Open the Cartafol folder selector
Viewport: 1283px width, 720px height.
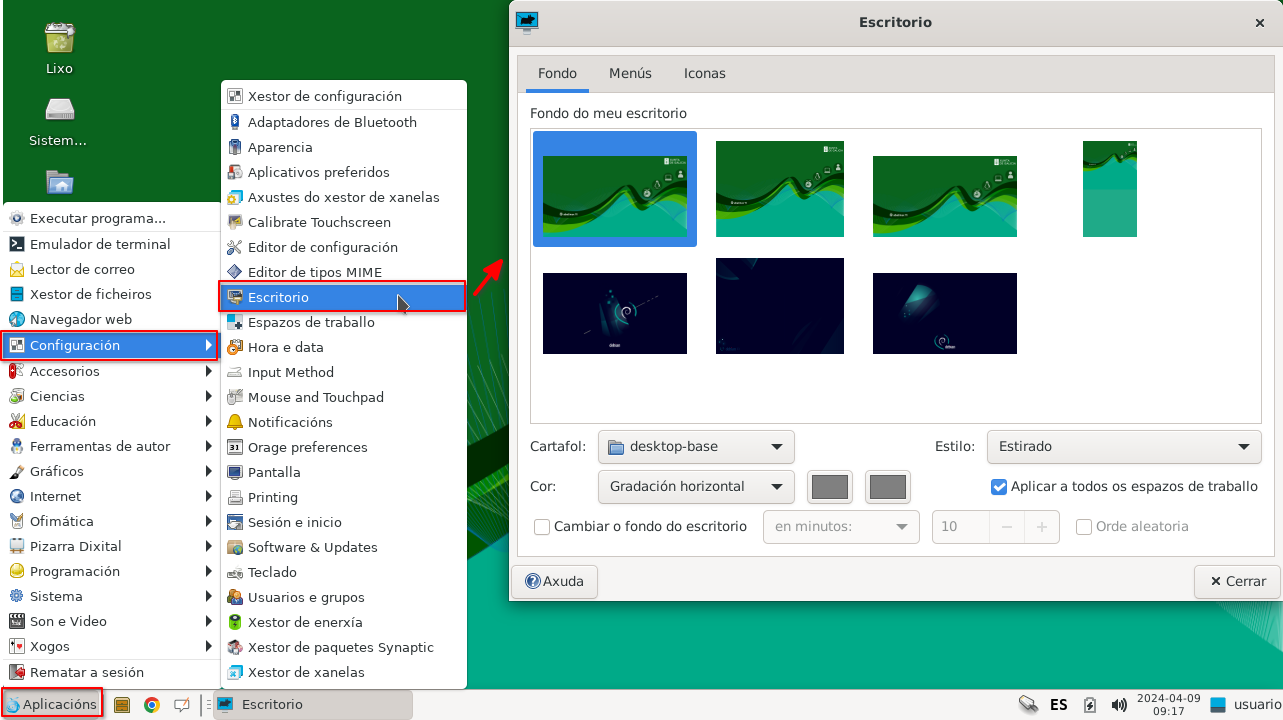(x=695, y=446)
